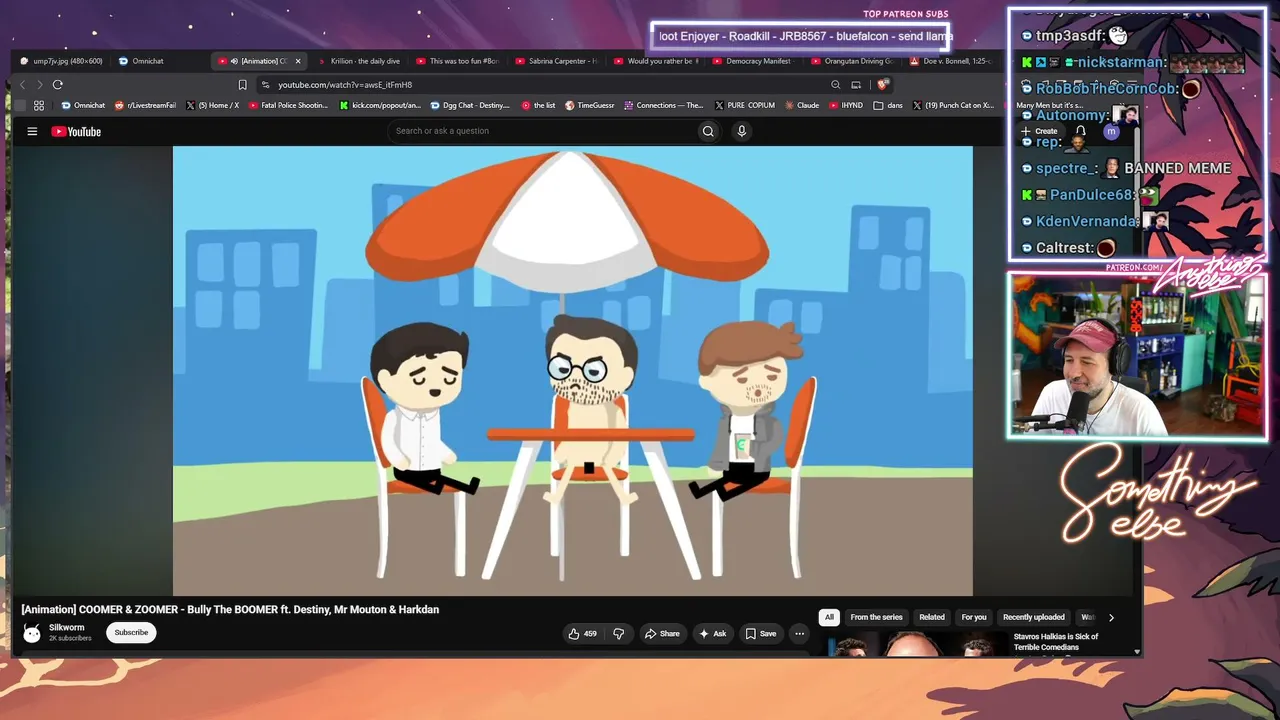Switch to 'Would you rather be' tab
This screenshot has height=720, width=1280.
(x=655, y=61)
